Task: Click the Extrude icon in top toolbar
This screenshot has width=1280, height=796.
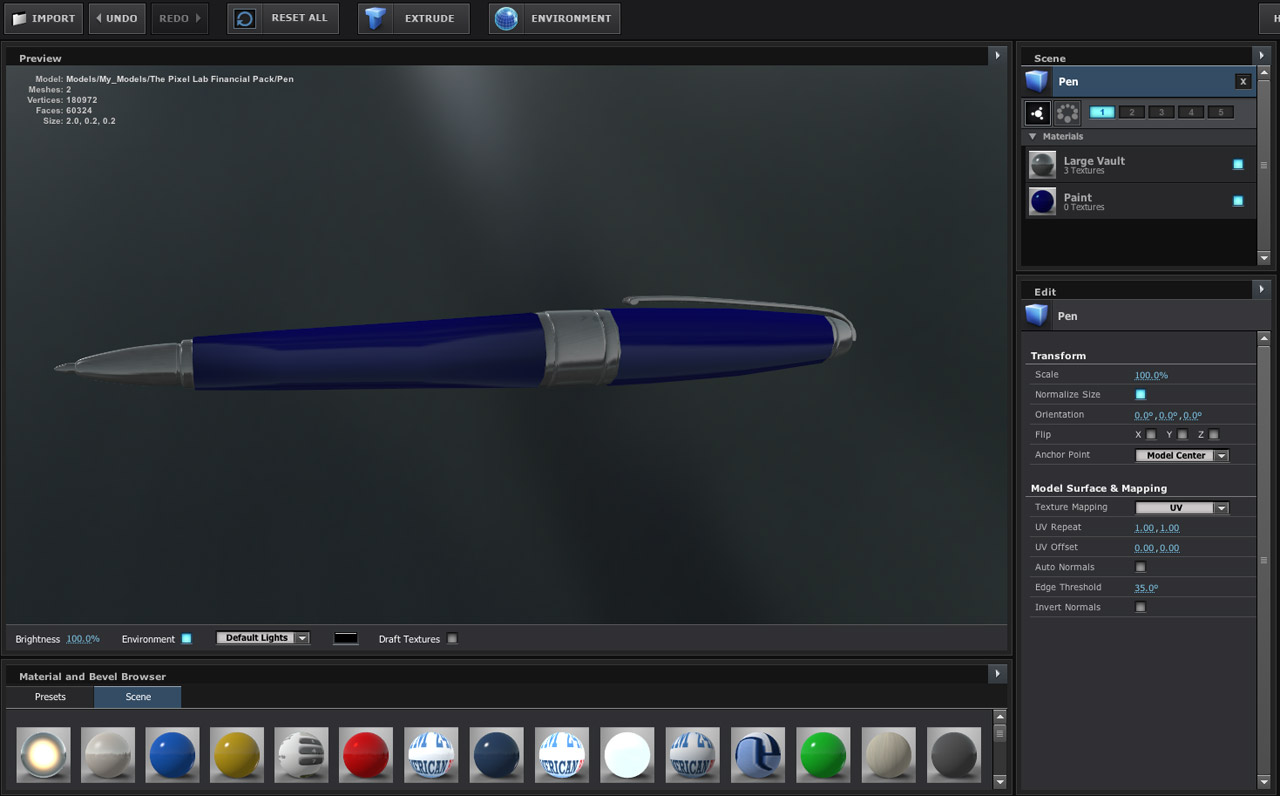Action: [x=375, y=18]
